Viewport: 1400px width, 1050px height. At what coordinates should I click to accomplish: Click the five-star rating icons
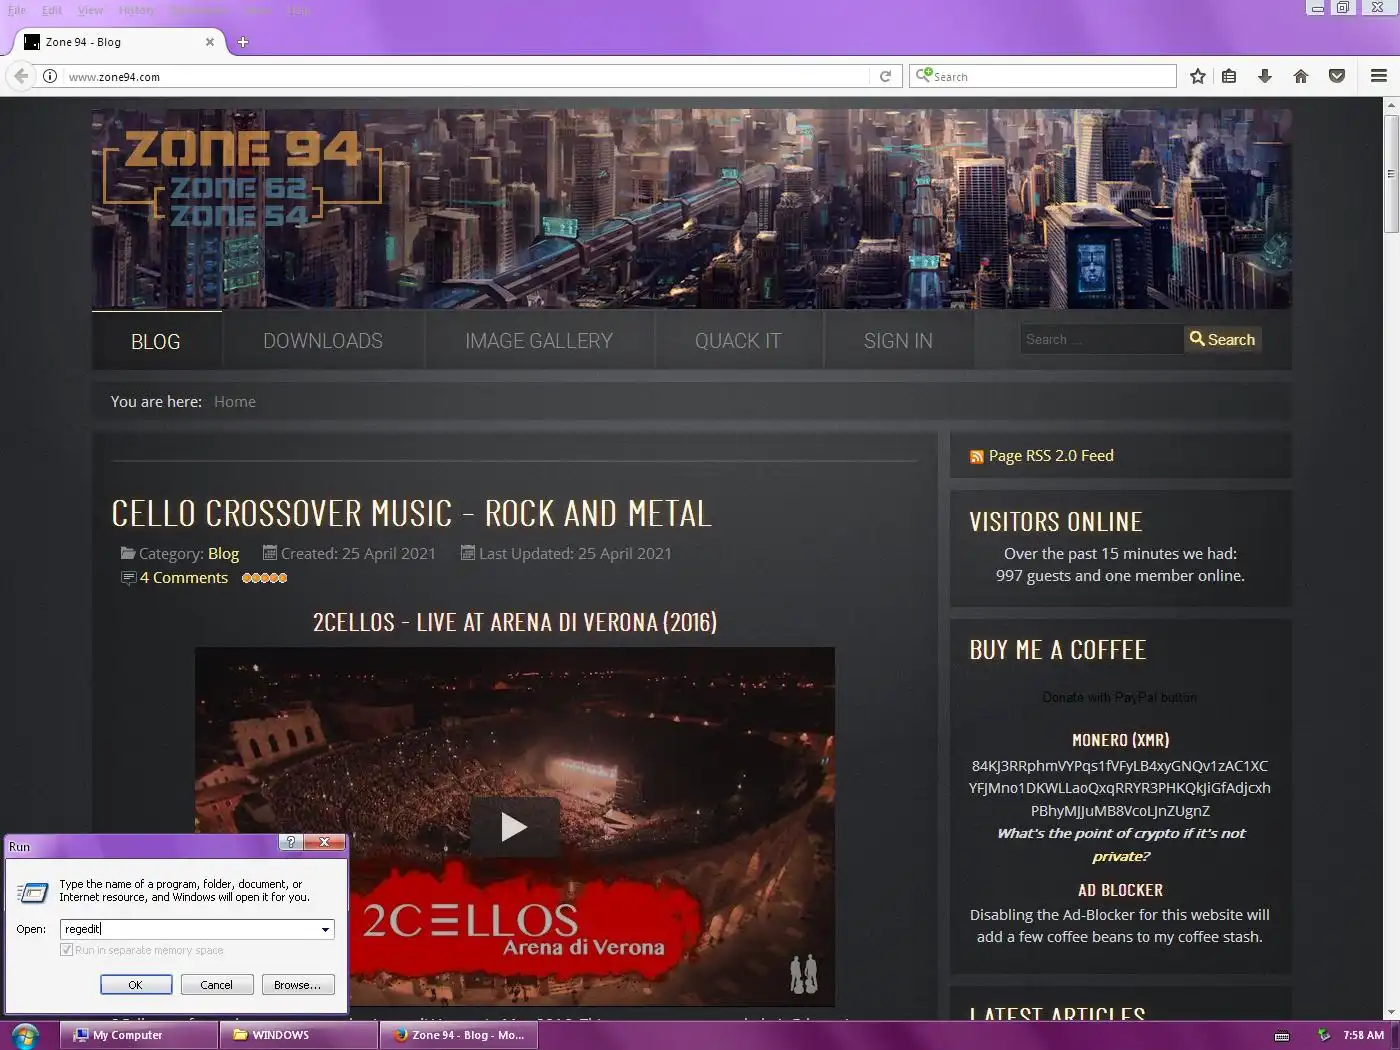coord(265,578)
